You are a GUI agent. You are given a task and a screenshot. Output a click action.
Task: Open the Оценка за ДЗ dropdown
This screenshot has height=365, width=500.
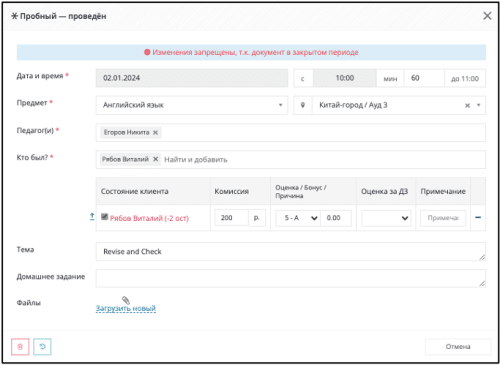click(386, 218)
